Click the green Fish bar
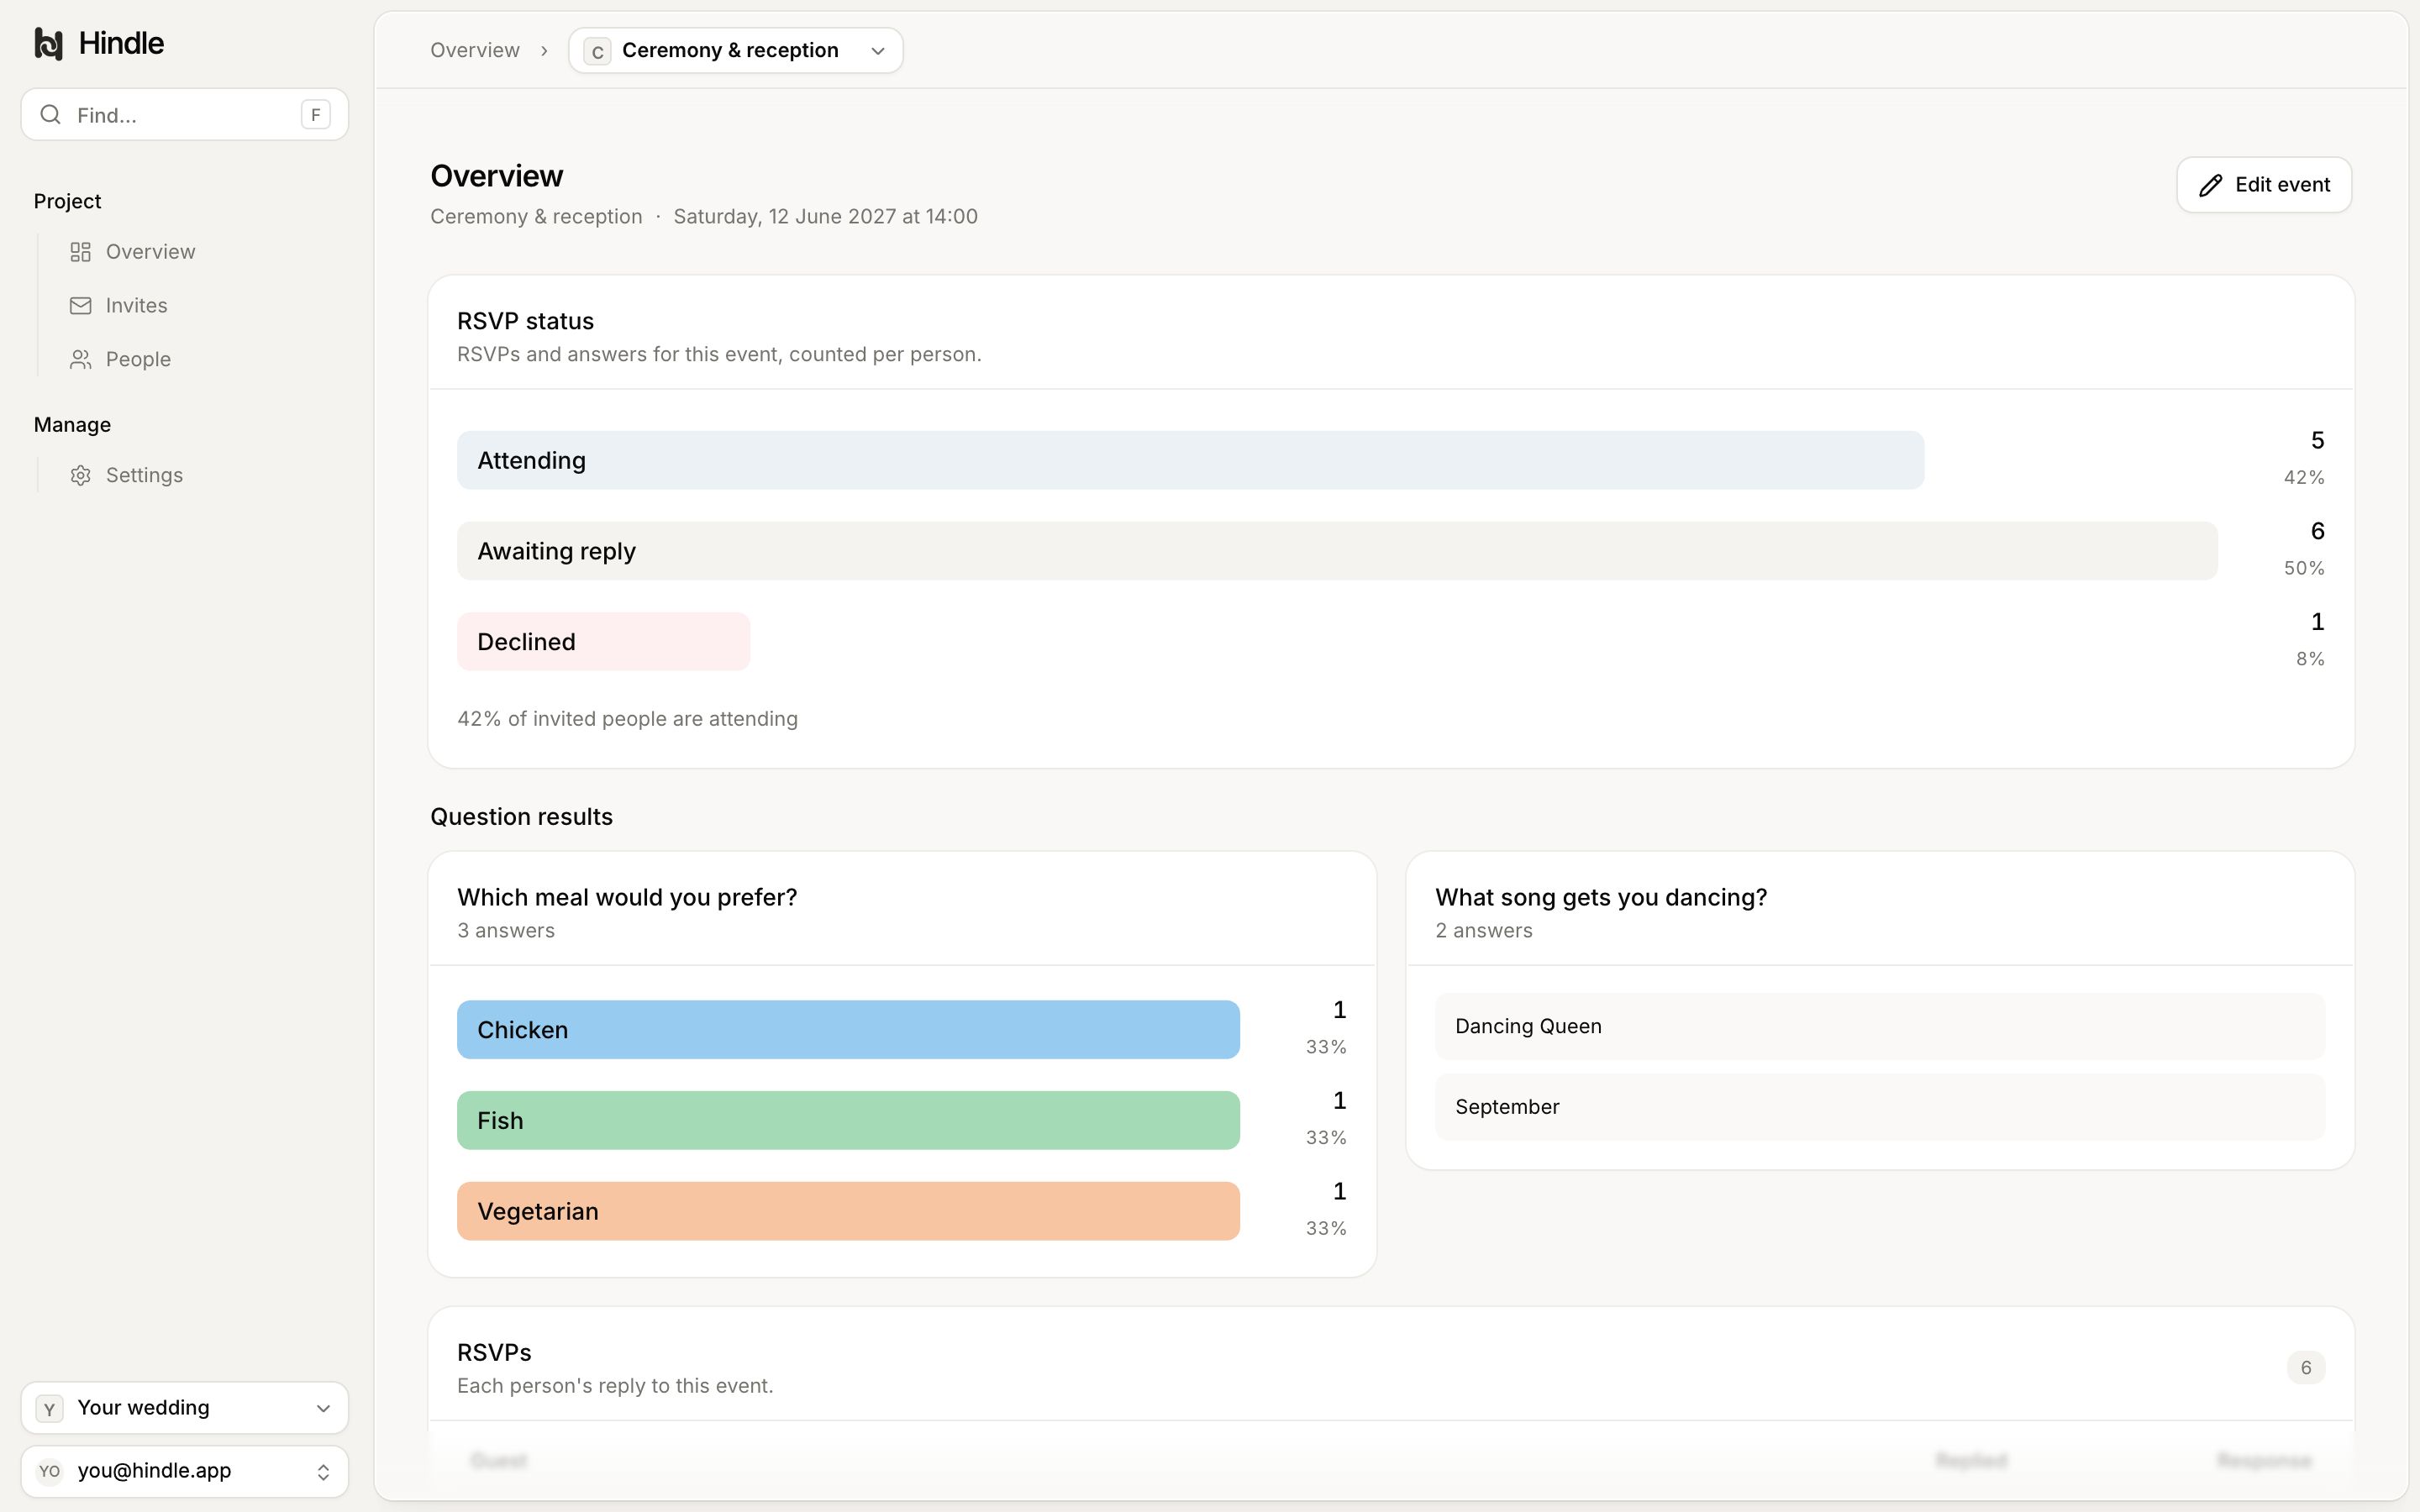 848,1121
